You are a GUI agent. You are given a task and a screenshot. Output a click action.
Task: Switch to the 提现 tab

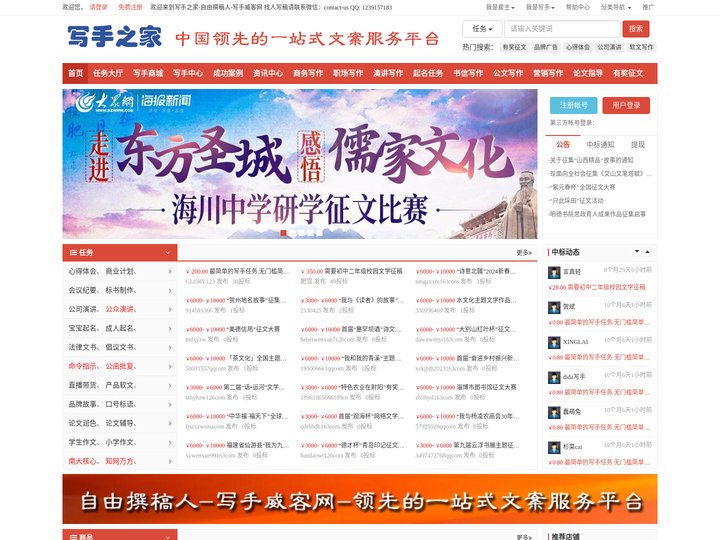pos(638,145)
